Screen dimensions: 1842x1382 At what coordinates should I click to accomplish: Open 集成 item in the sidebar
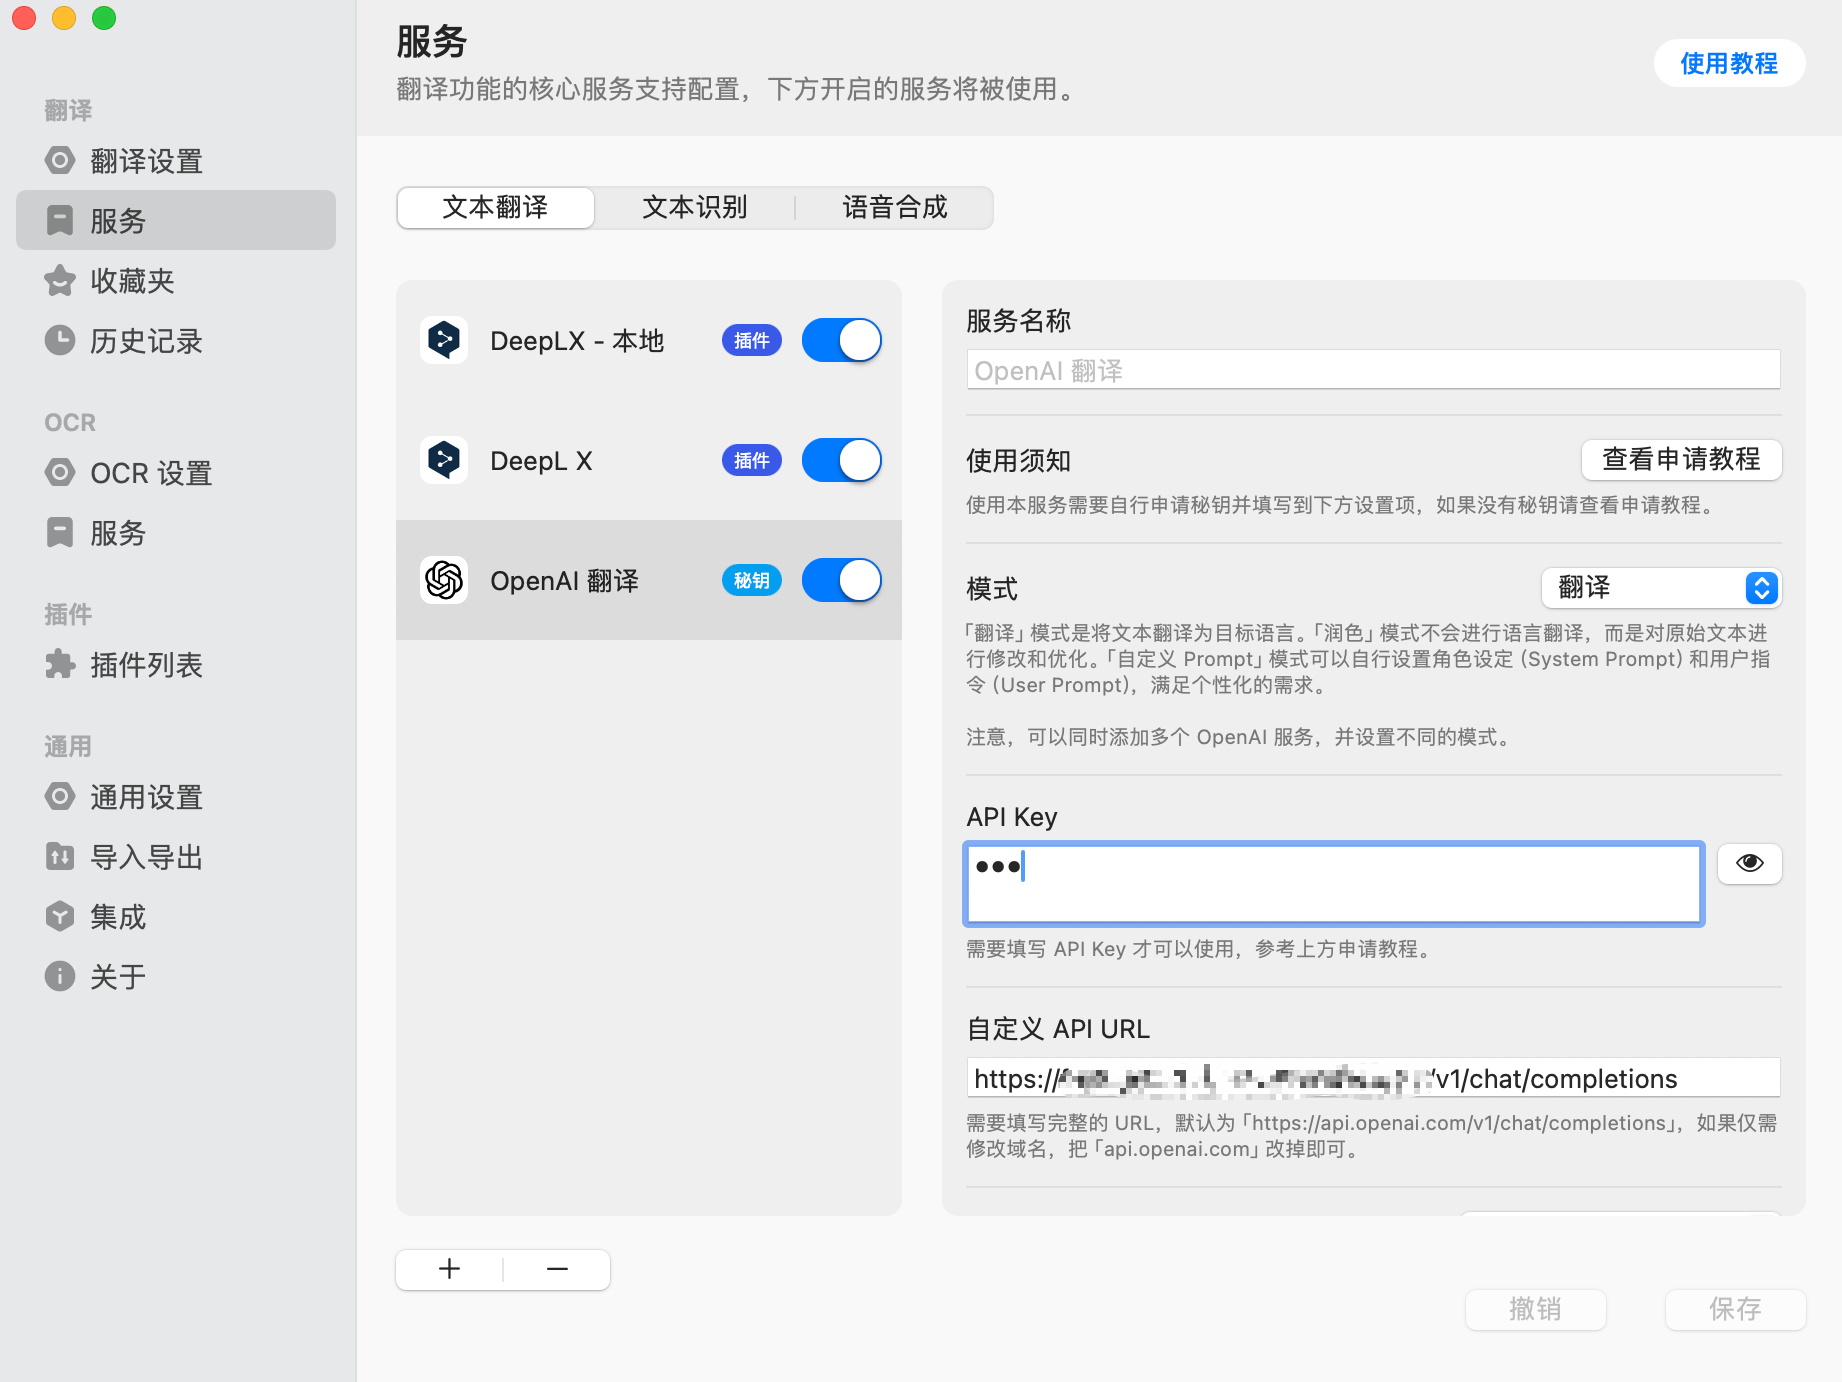[176, 917]
